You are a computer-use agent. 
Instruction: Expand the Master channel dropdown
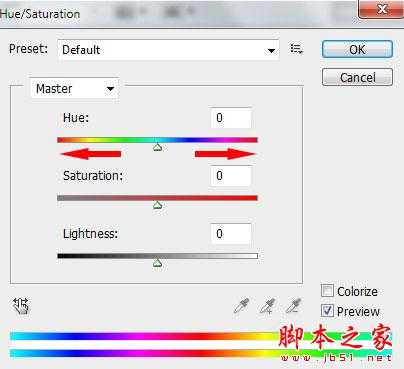74,89
